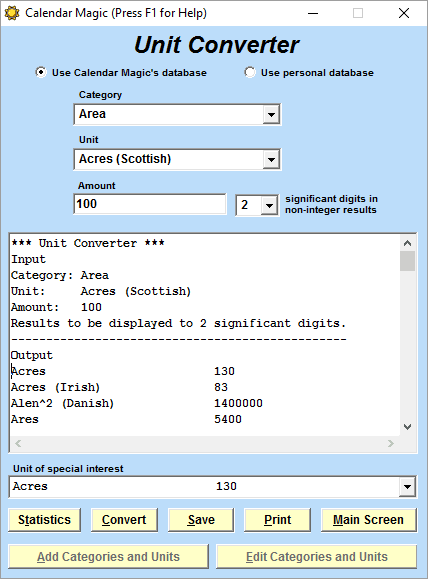Click the horizontal scroll right arrow
This screenshot has height=579, width=428.
point(391,443)
